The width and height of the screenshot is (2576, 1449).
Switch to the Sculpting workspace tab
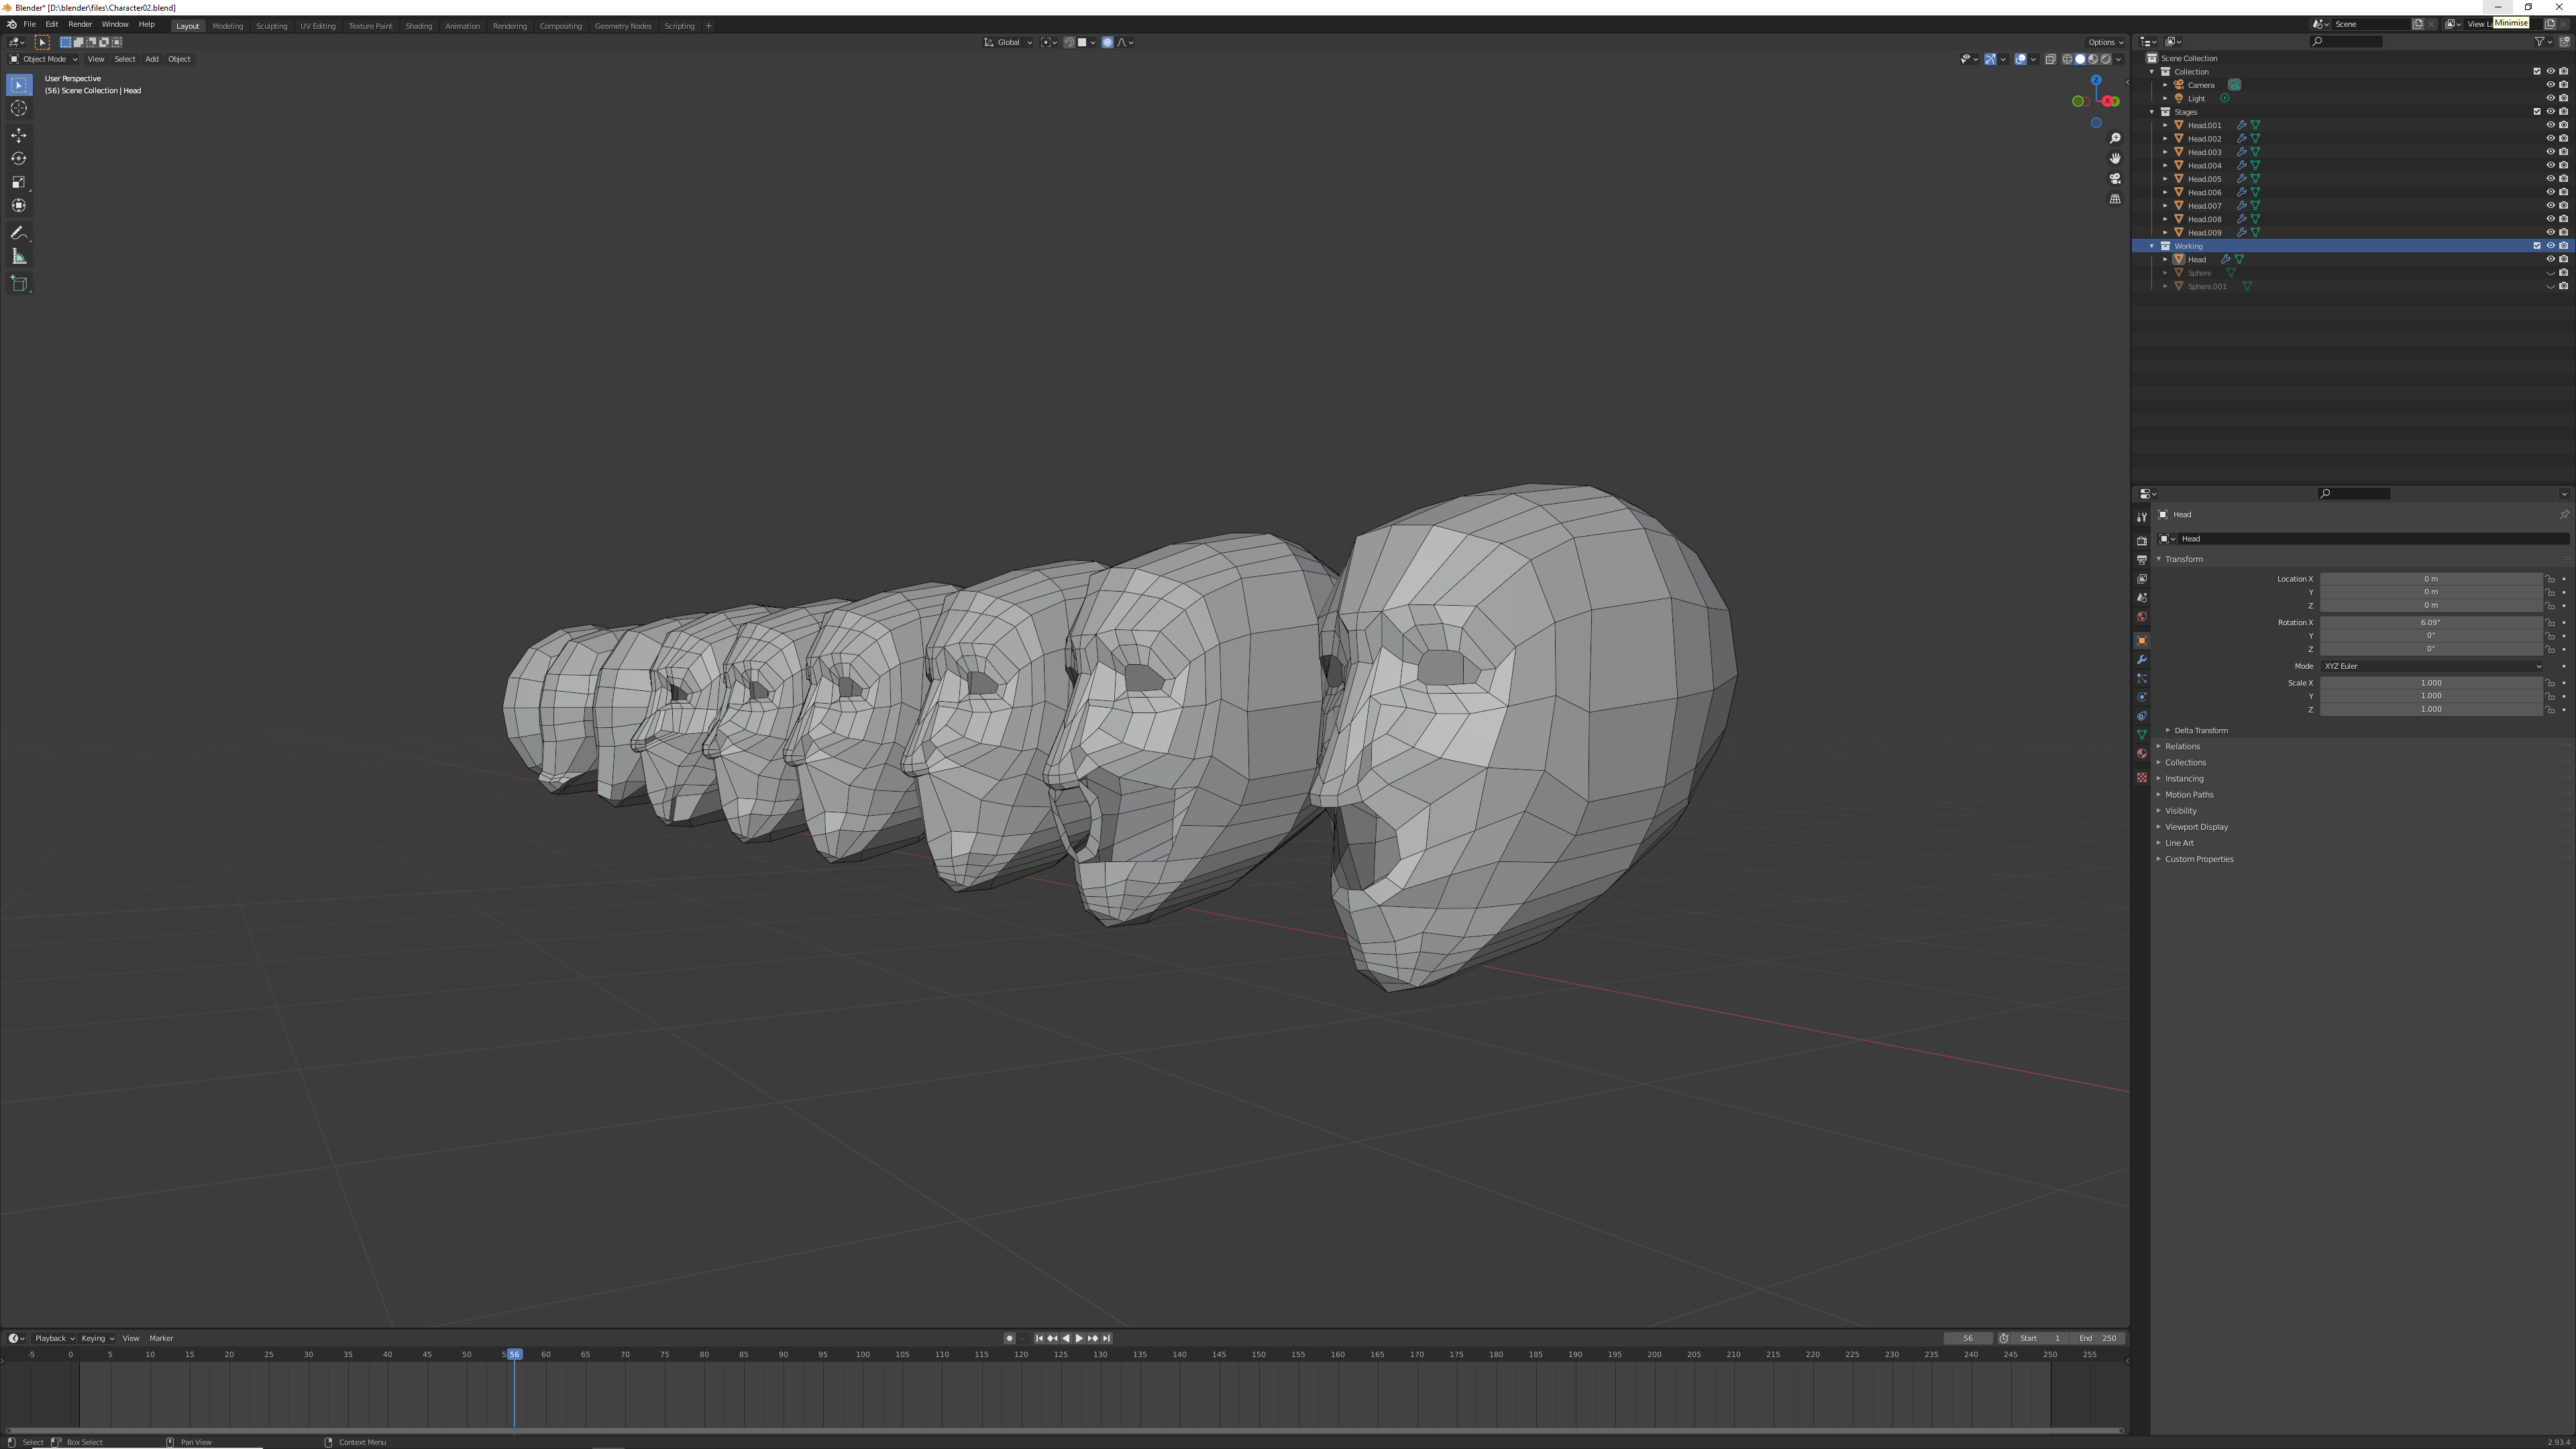pos(271,26)
